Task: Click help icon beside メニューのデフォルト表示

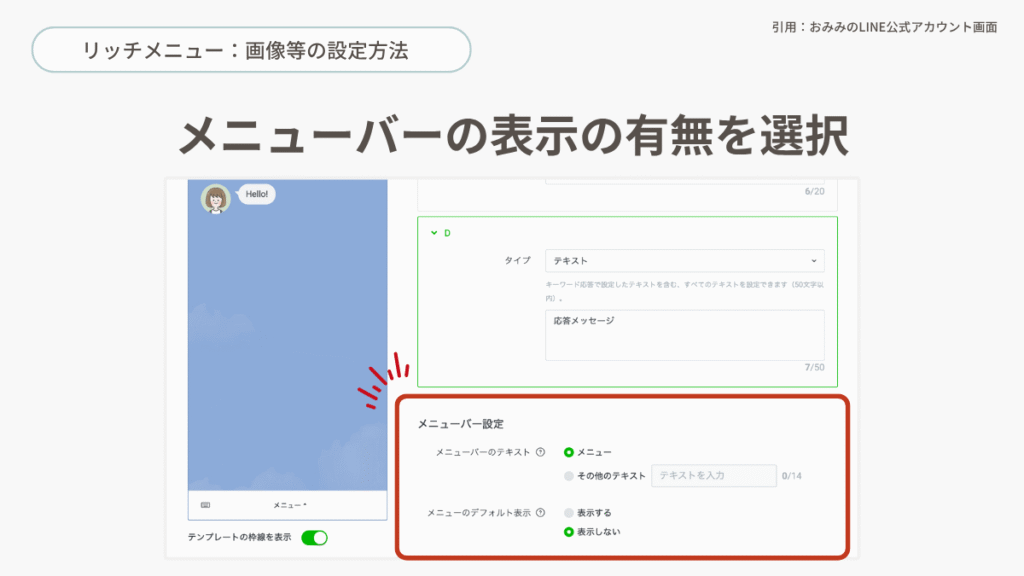Action: click(540, 513)
